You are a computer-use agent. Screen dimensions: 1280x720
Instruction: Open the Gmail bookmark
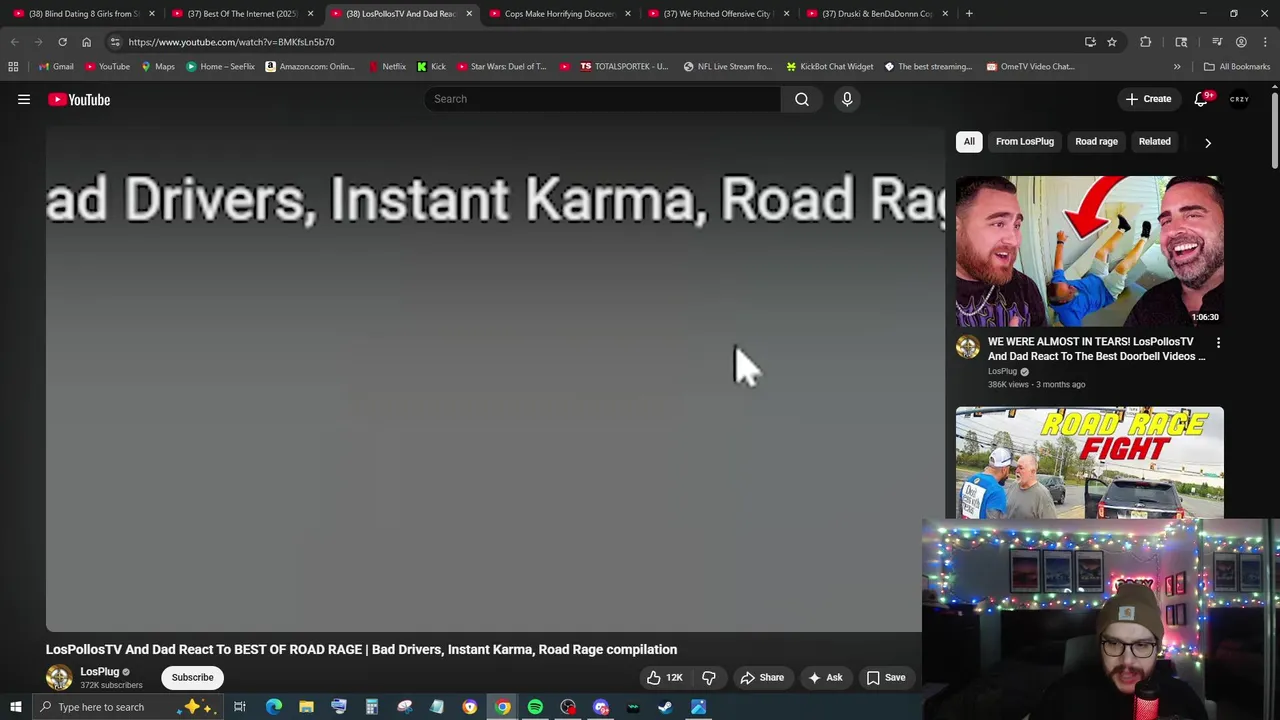tap(57, 67)
